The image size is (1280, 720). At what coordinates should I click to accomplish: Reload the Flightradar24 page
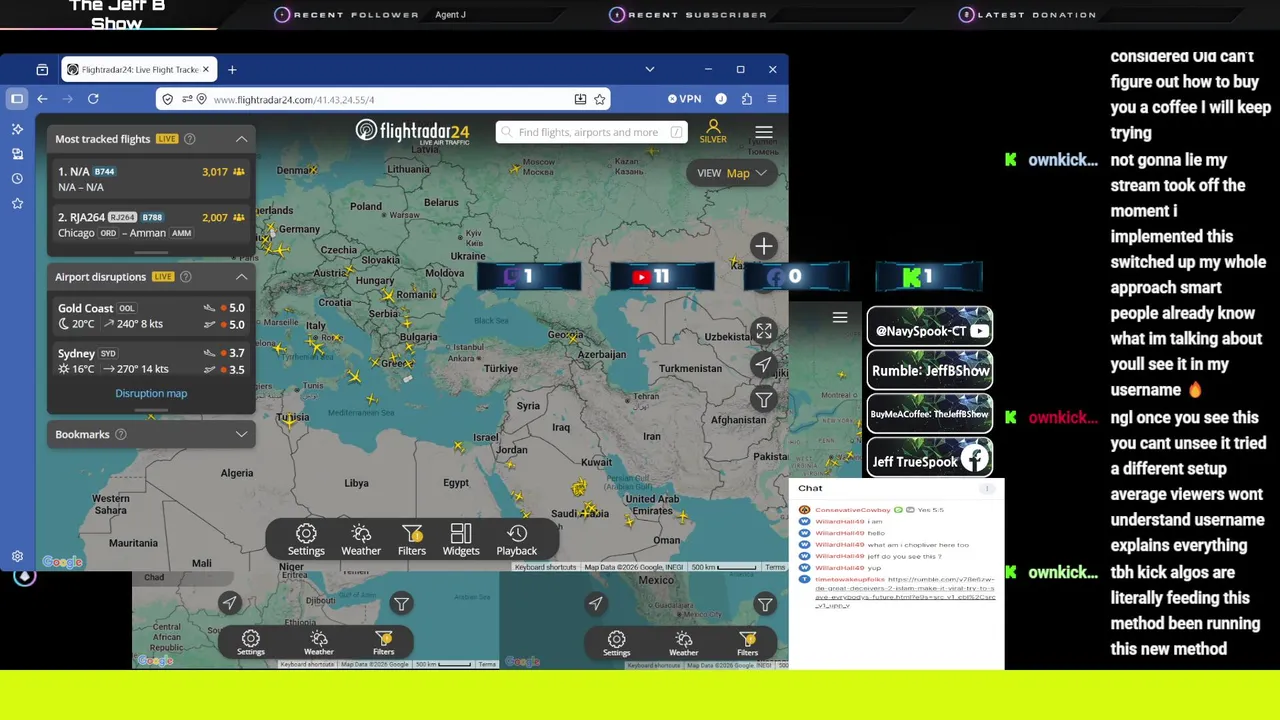point(93,99)
